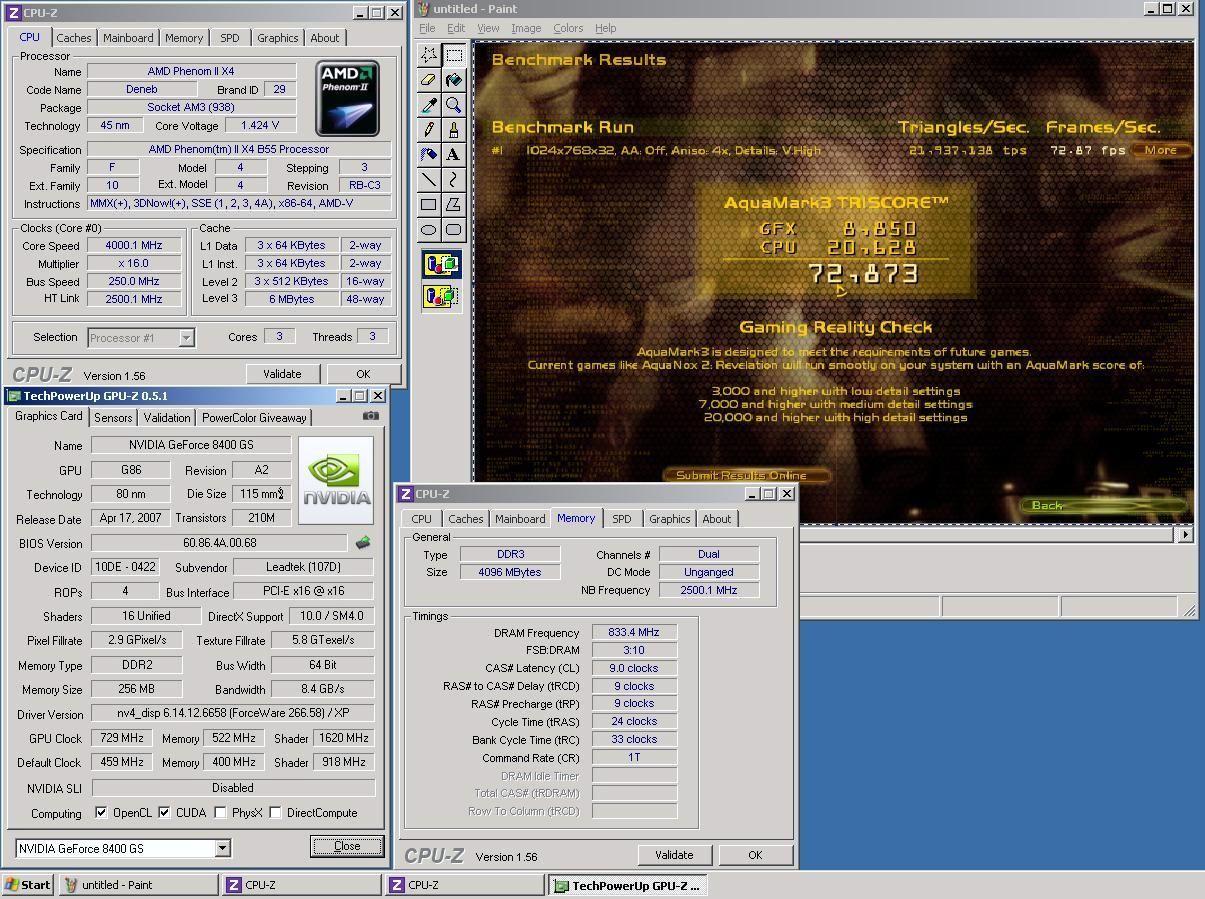Viewport: 1205px width, 899px height.
Task: Choose the Ellipse shape tool
Action: click(428, 230)
